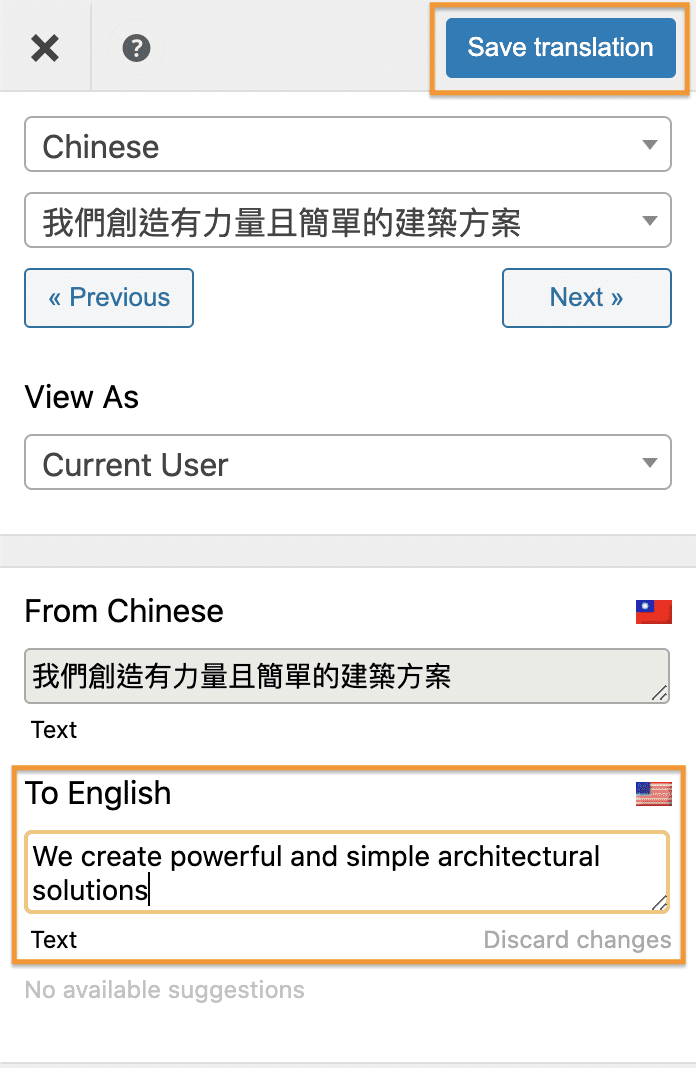Open the Current User view-as dropdown
The width and height of the screenshot is (696, 1068).
tap(347, 465)
